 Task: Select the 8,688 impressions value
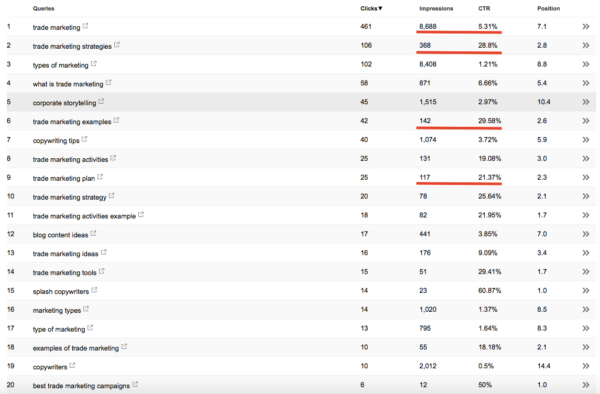coord(428,26)
